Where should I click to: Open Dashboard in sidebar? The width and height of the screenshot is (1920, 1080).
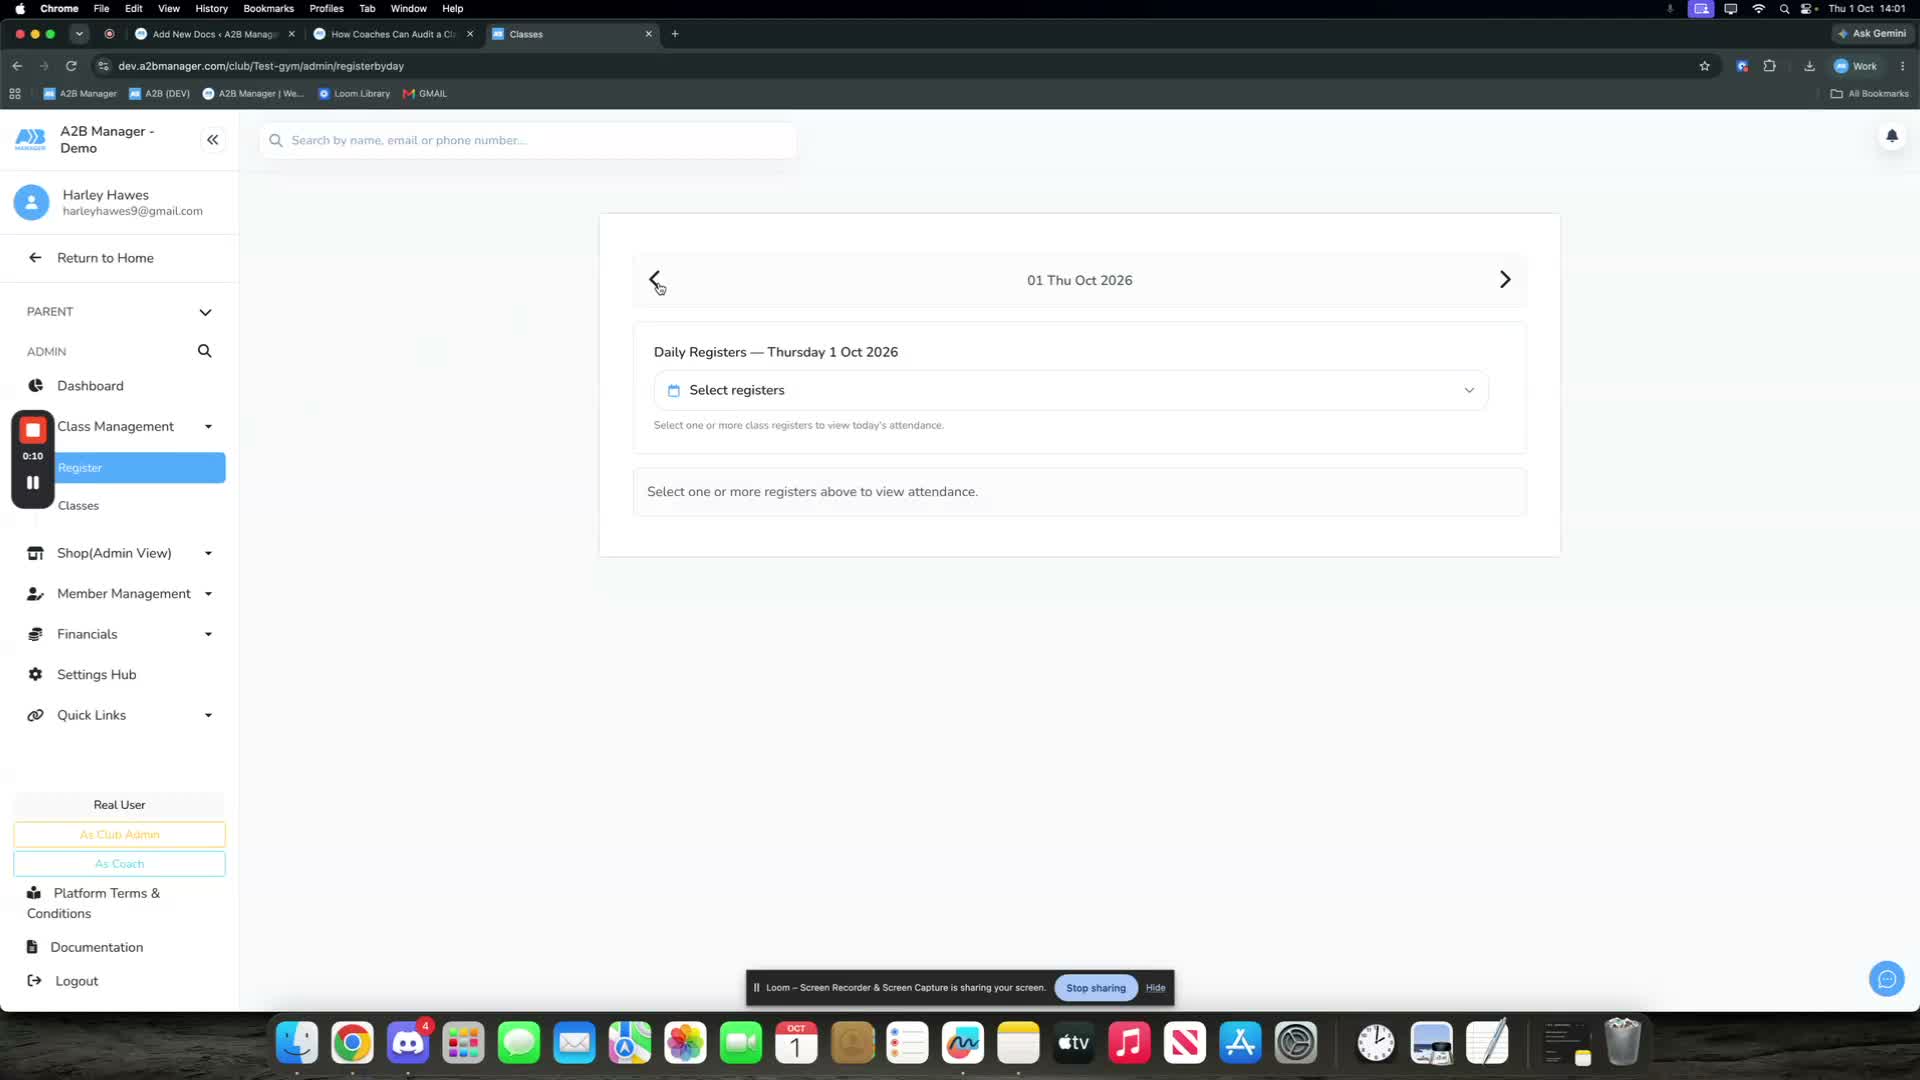[90, 386]
